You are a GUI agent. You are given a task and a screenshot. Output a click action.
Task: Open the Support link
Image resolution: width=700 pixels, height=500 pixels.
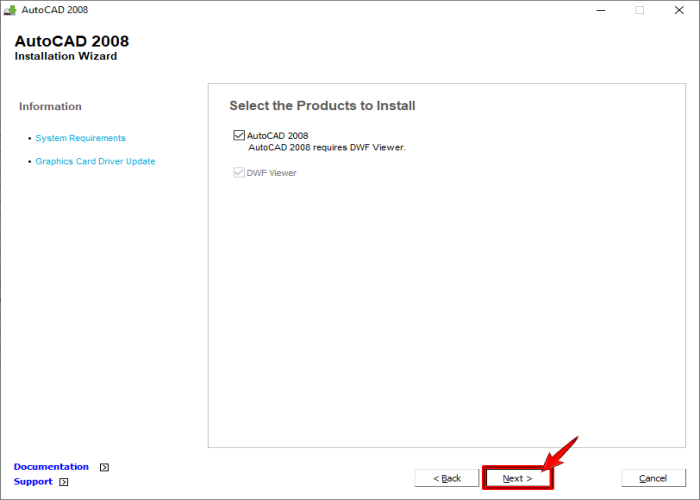click(33, 482)
